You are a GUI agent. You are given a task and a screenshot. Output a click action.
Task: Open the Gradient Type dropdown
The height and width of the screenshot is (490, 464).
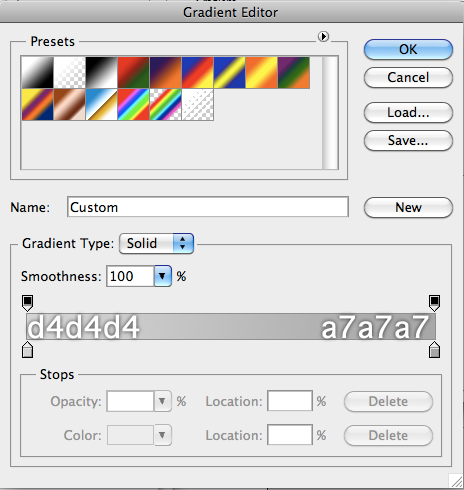[x=156, y=243]
